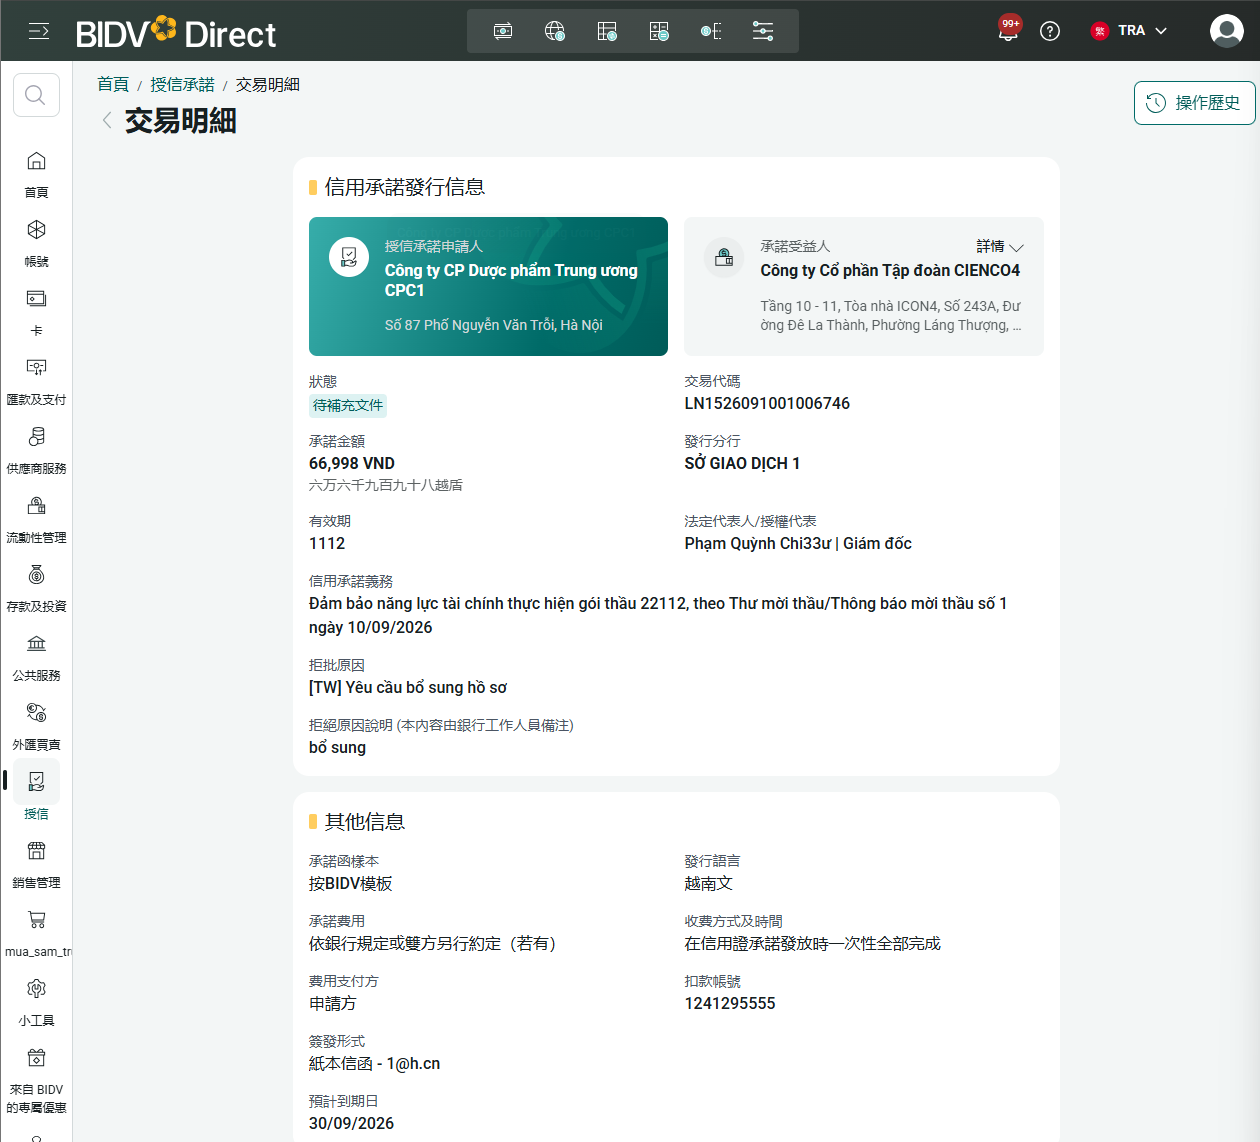Open 卡 cards sidebar item
Screen dimensions: 1260x1142
pyautogui.click(x=36, y=311)
